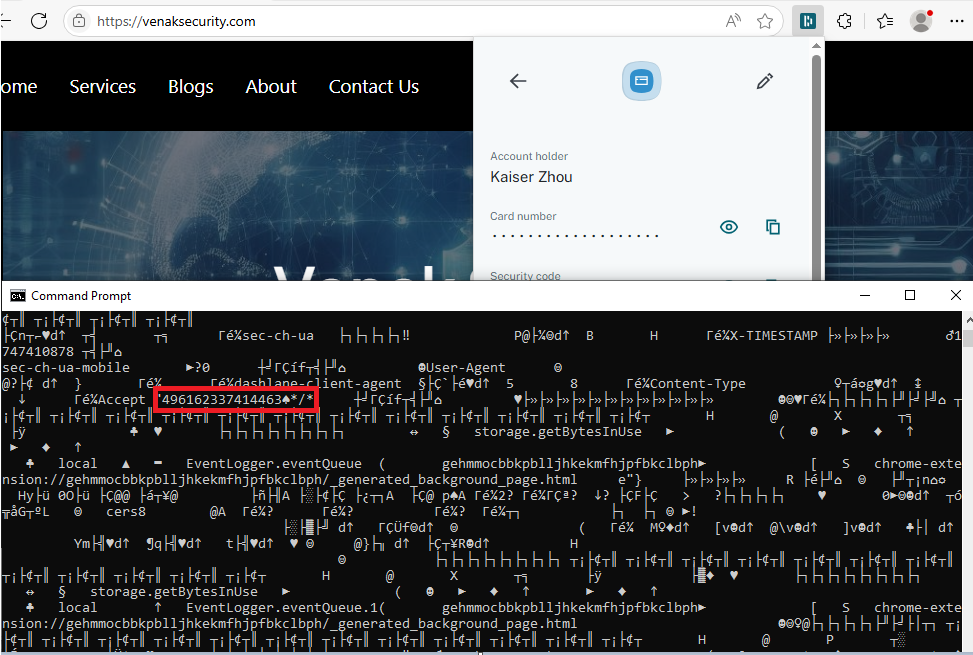The height and width of the screenshot is (655, 973).
Task: Click the Read aloud icon in address bar
Action: (733, 21)
